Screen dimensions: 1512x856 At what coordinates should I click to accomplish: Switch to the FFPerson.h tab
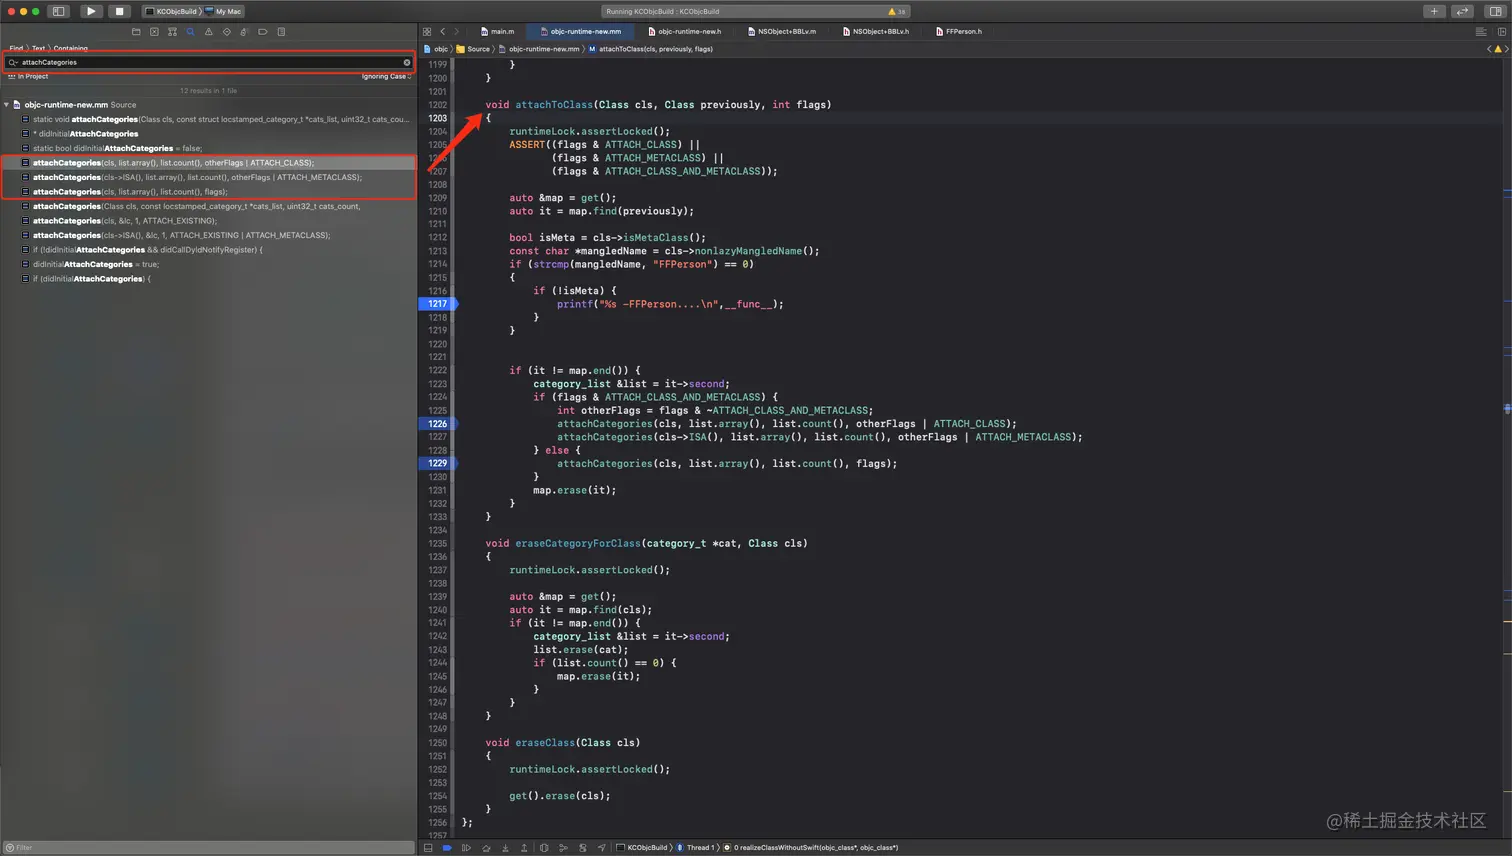(x=958, y=31)
